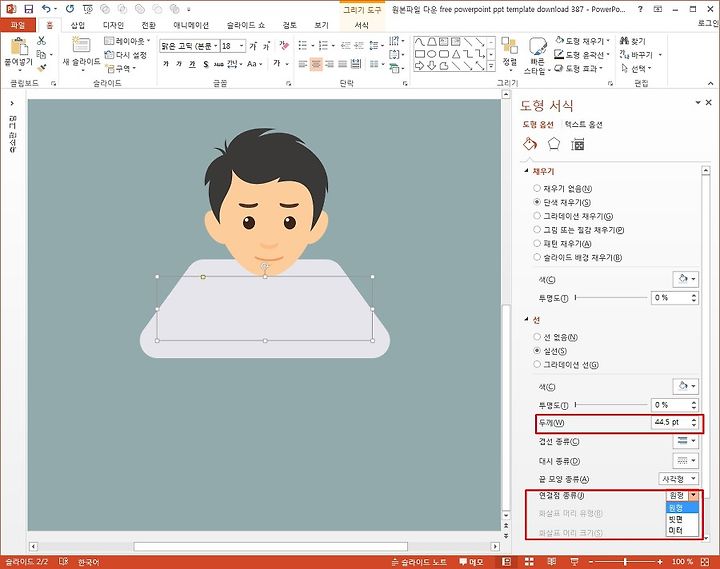This screenshot has height=569, width=720.
Task: Select 패턴 채우기 (Pattern fill) radio button
Action: click(536, 243)
